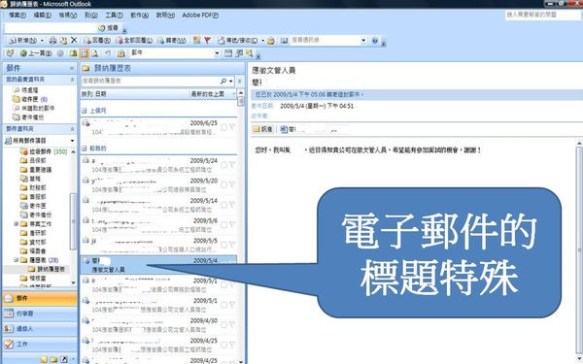Click the Move to Folder toolbar icon
Viewport: 583px width, 364px height.
point(64,40)
